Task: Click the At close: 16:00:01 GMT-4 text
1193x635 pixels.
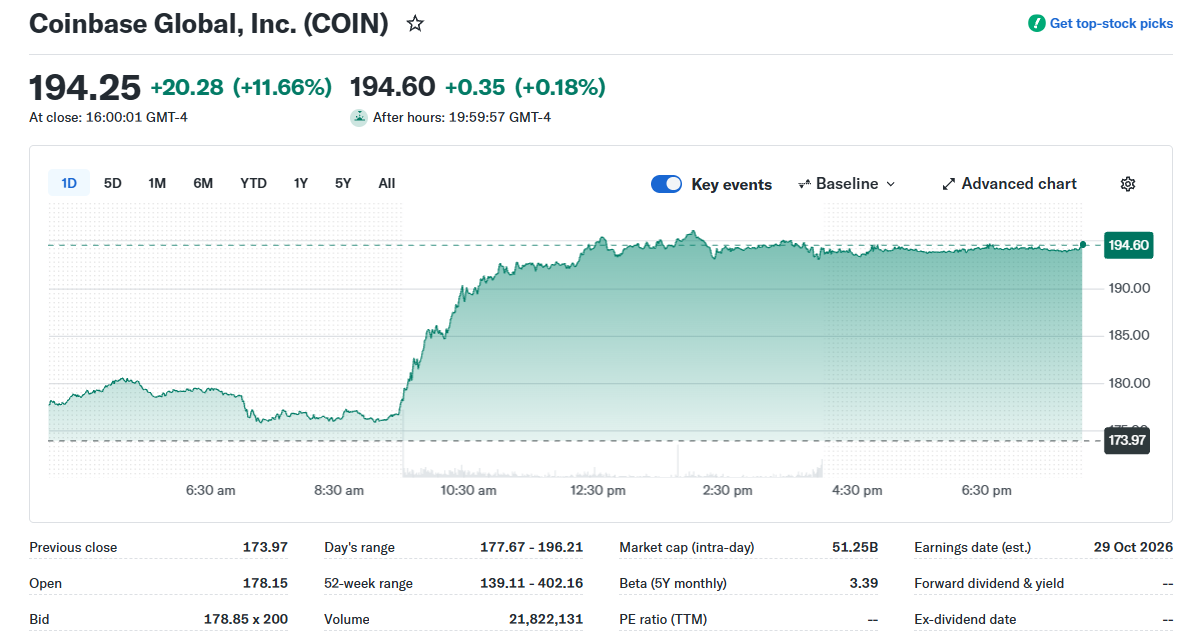Action: [x=108, y=118]
